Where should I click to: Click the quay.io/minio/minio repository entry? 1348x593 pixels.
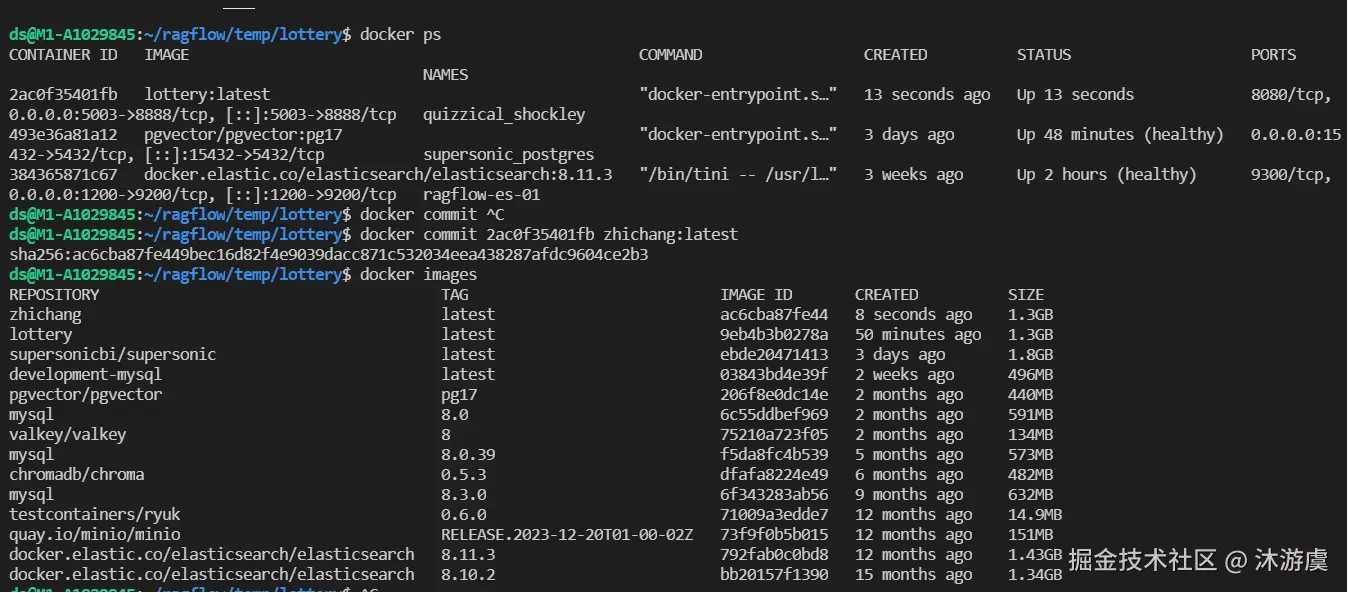94,534
